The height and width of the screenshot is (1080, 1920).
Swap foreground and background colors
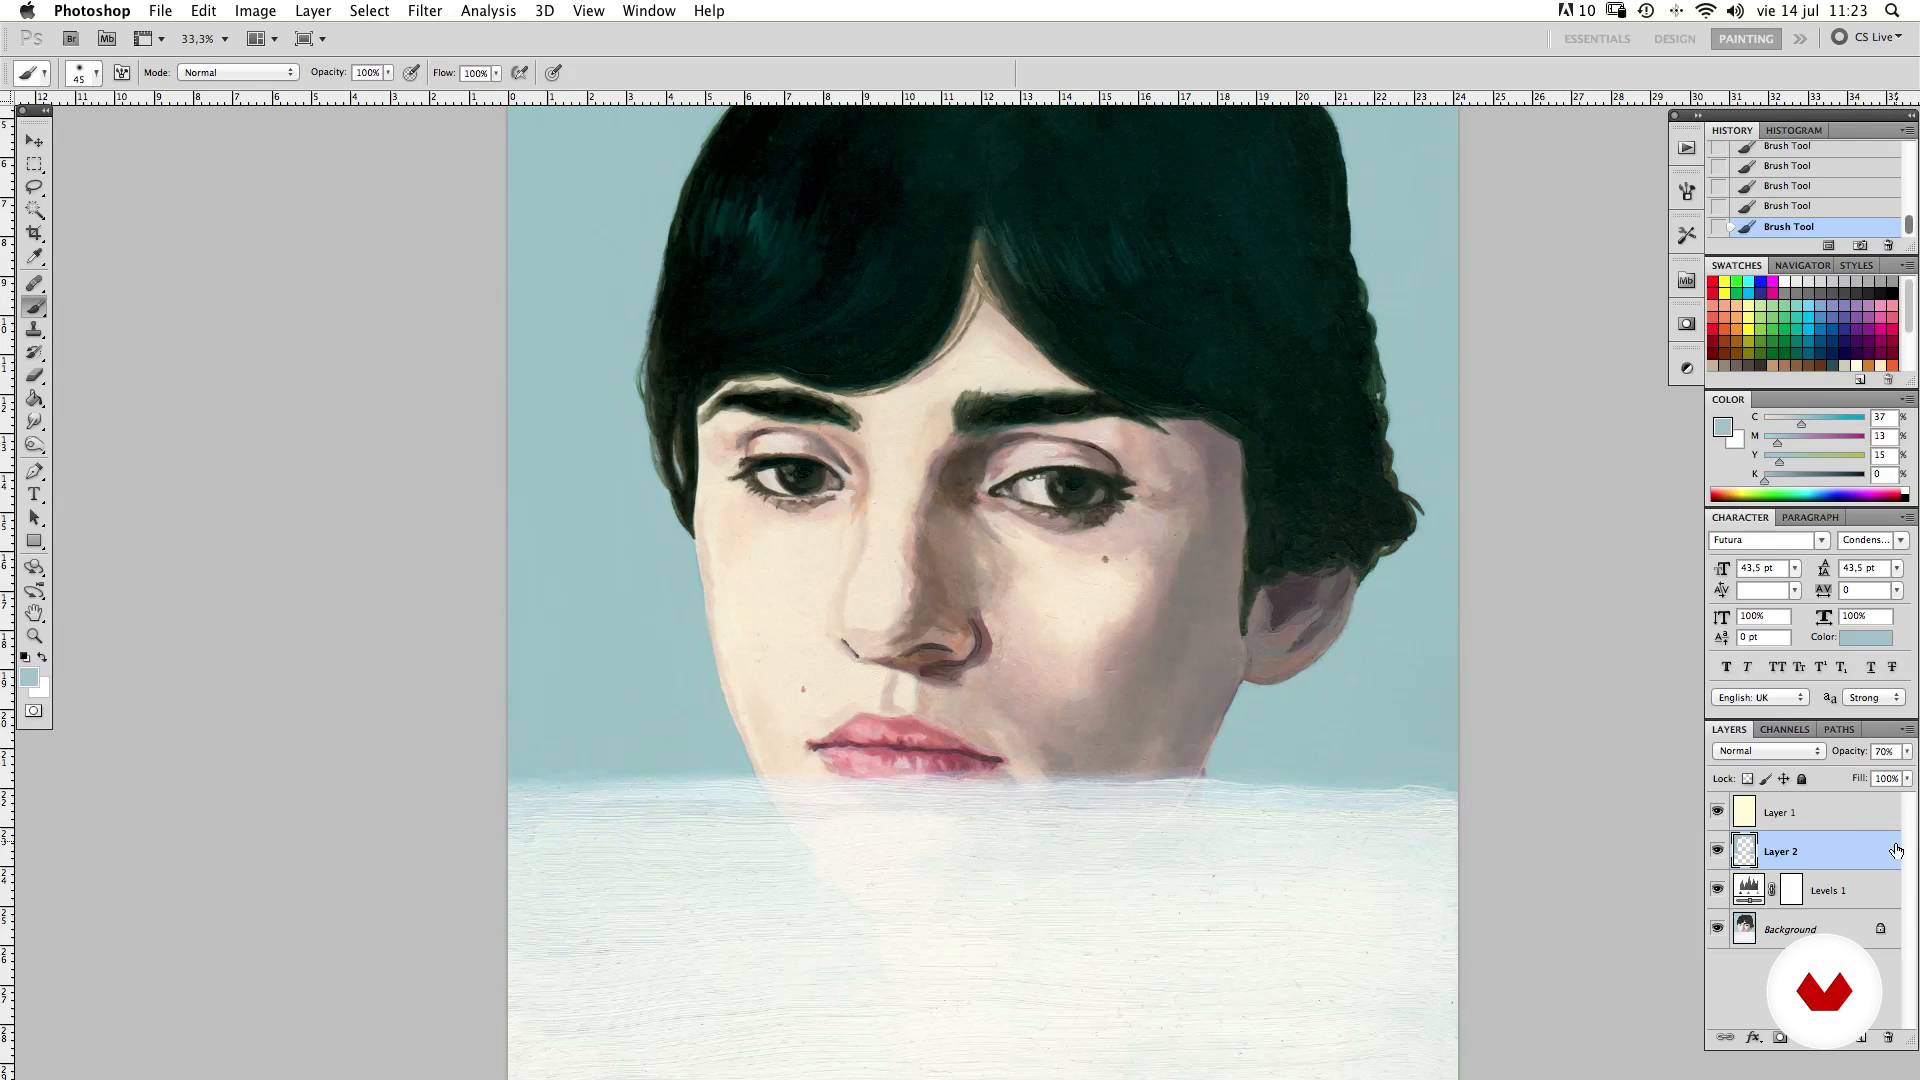pos(42,657)
